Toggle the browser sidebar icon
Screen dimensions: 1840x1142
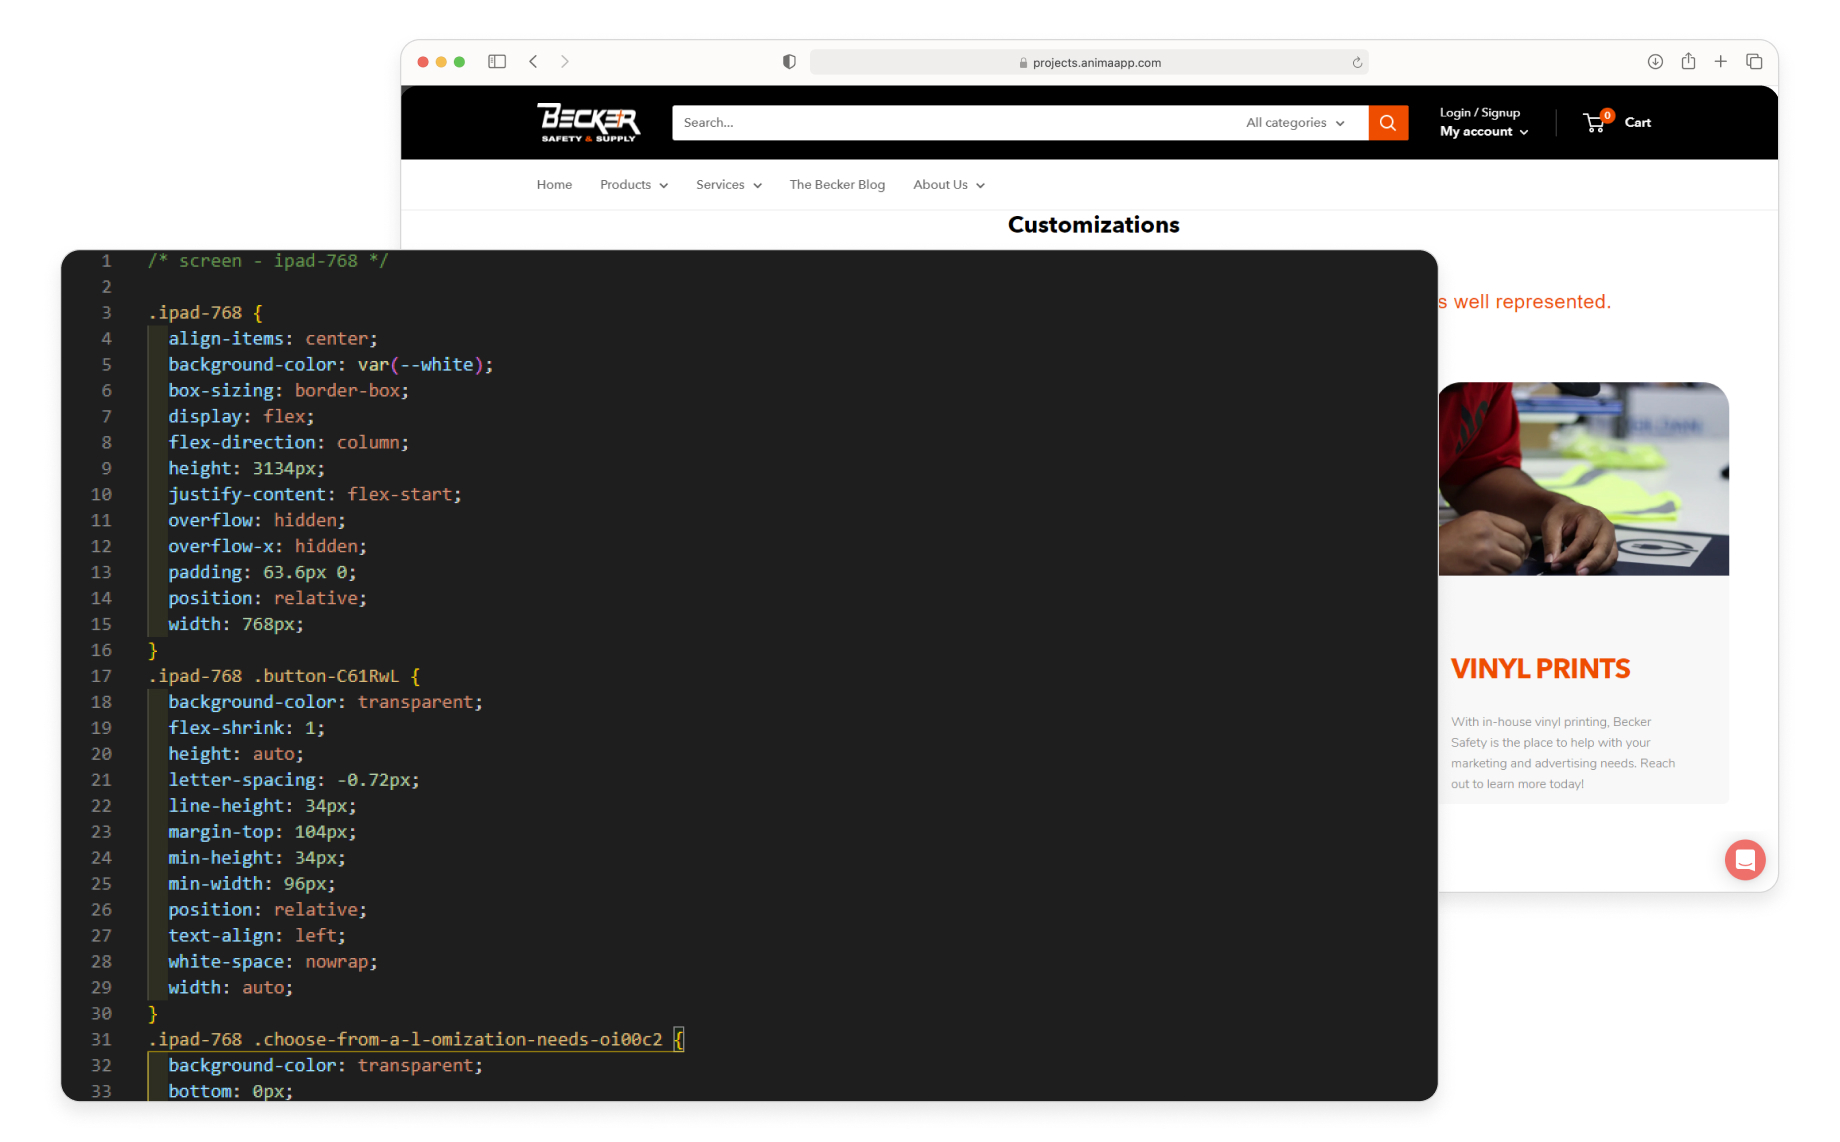[497, 62]
